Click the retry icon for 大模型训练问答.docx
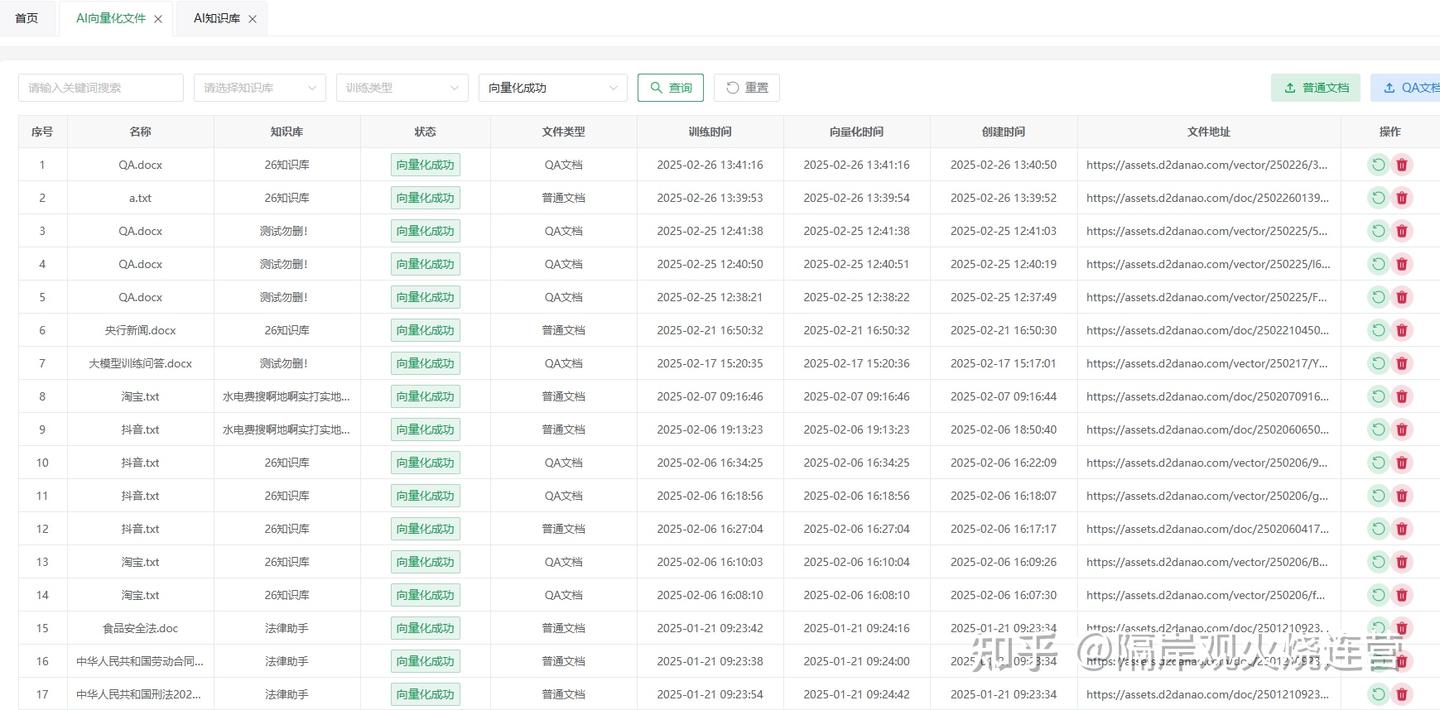 pos(1378,363)
